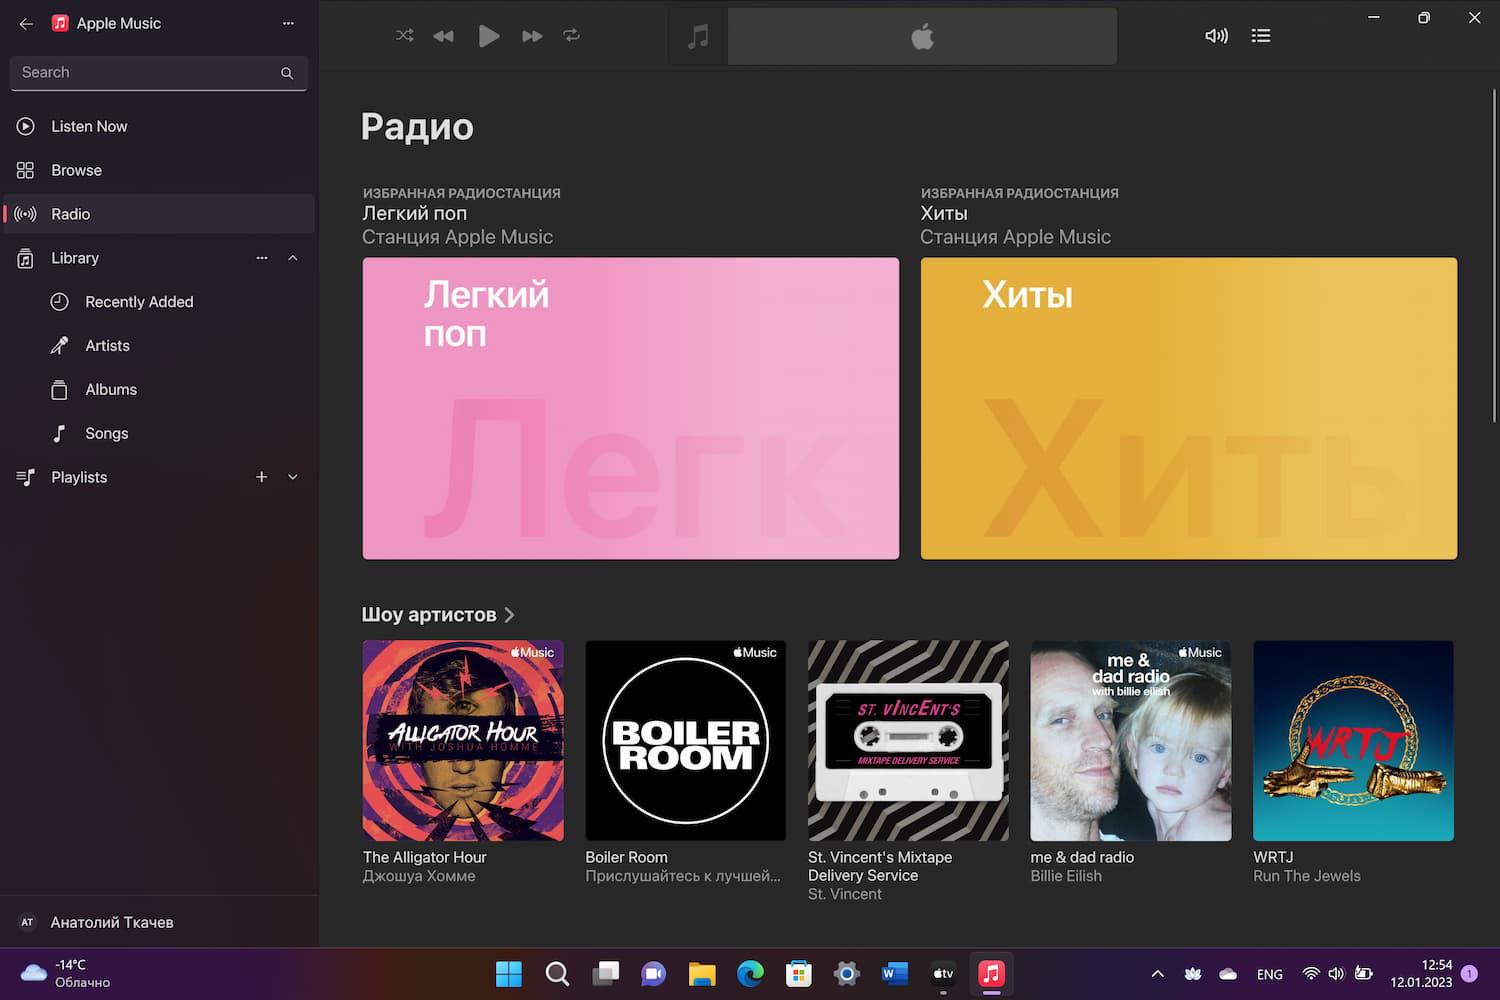Click Apple Music icon on taskbar

coord(991,973)
